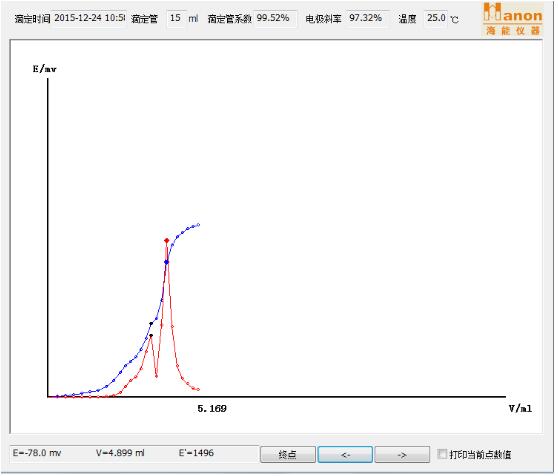Viewport: 558px width, 476px height.
Task: Click the E=-78.0 mv readout
Action: point(37,453)
